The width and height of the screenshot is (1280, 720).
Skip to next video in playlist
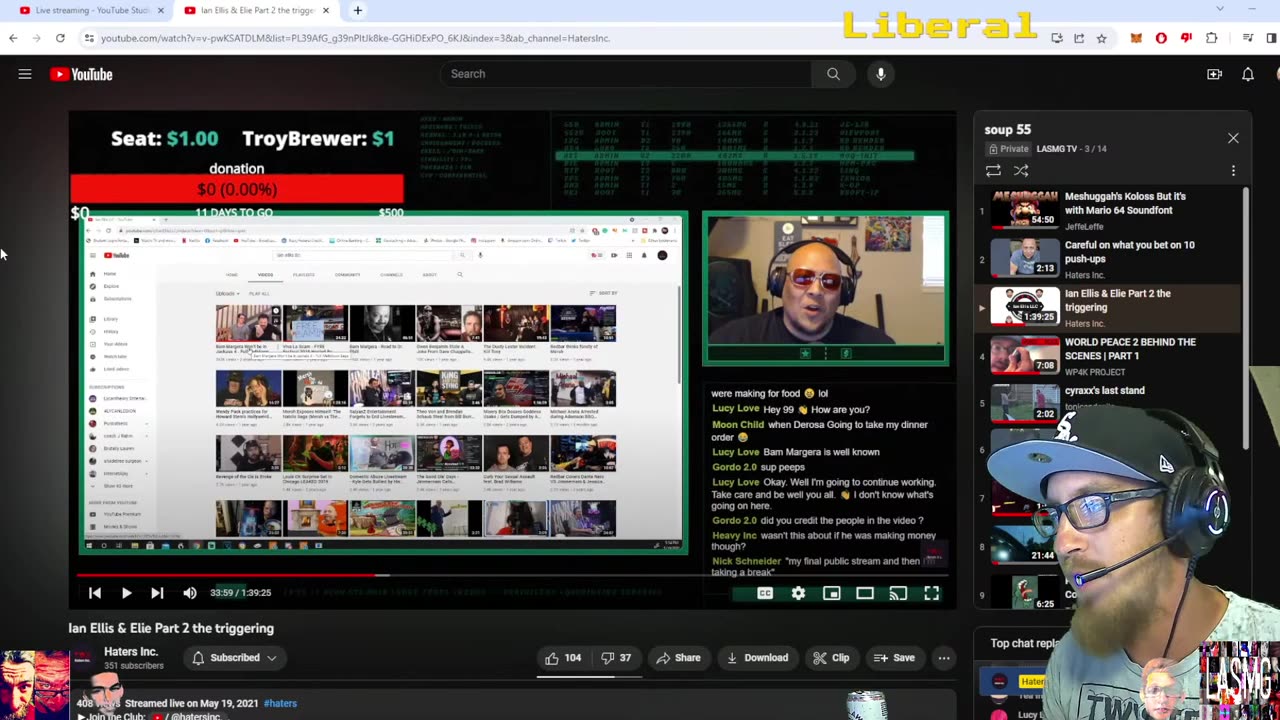[157, 593]
